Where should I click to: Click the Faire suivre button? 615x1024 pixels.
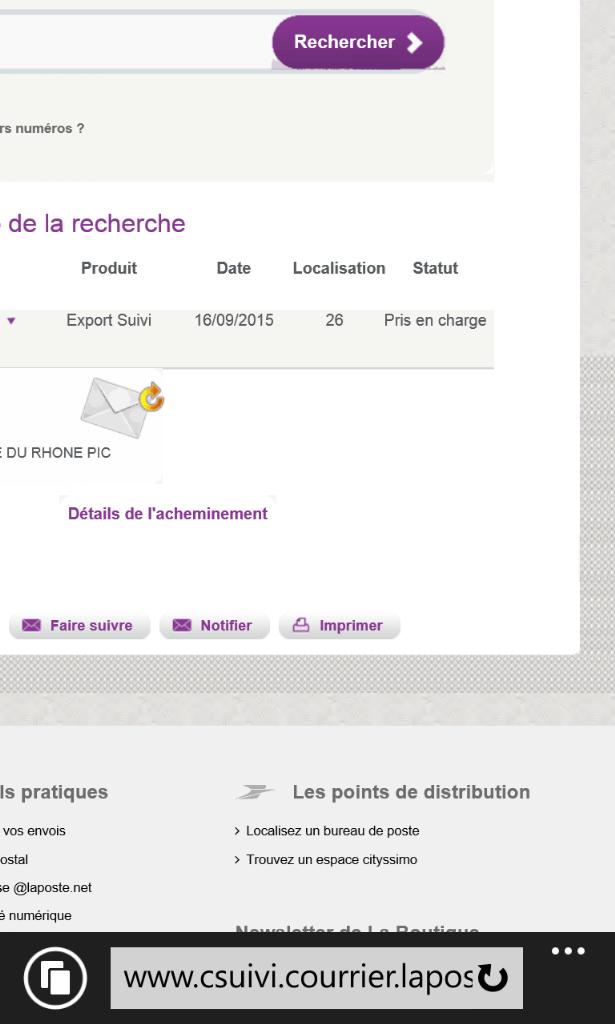point(79,626)
